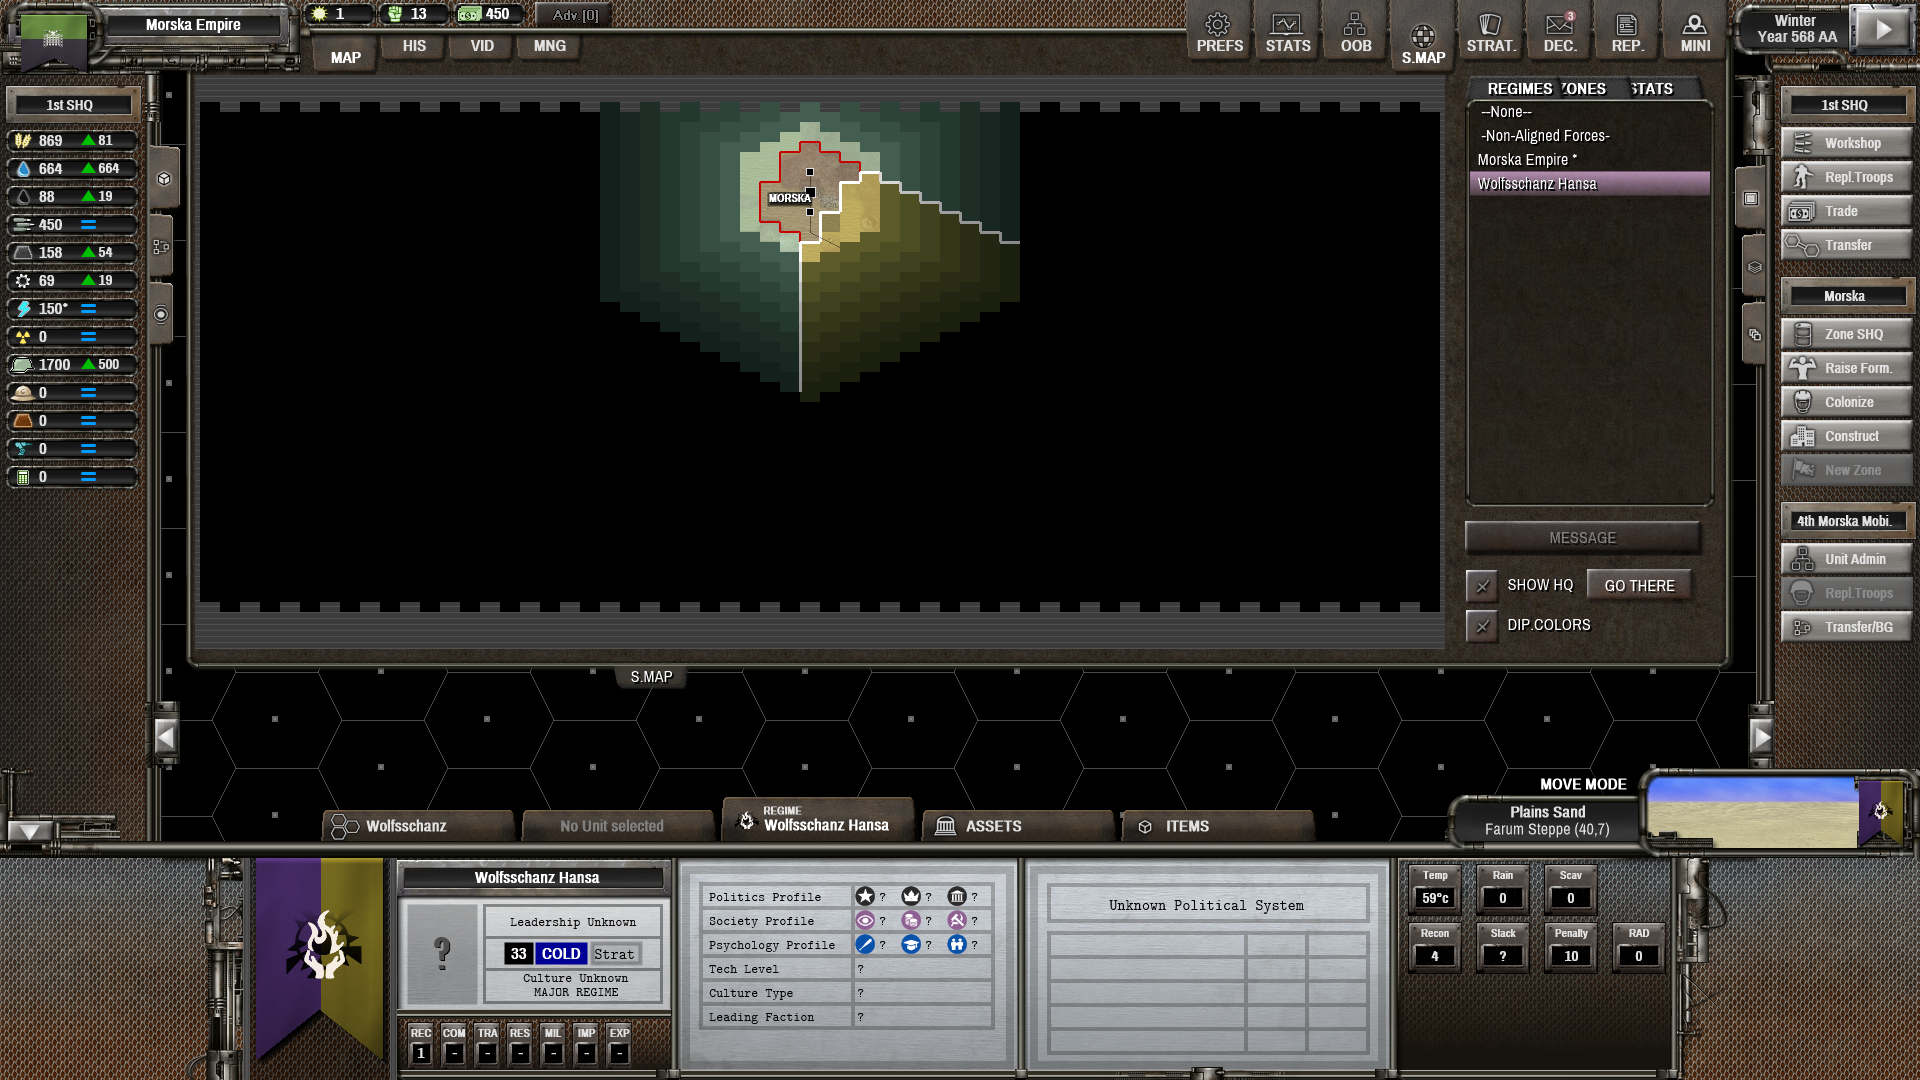The image size is (1920, 1080).
Task: Click the Wolfsschanz Hansa regime banner
Action: pyautogui.click(x=320, y=945)
